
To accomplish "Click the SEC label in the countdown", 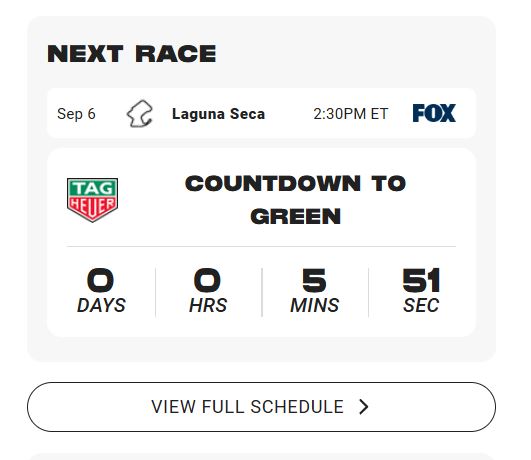I will pos(421,305).
